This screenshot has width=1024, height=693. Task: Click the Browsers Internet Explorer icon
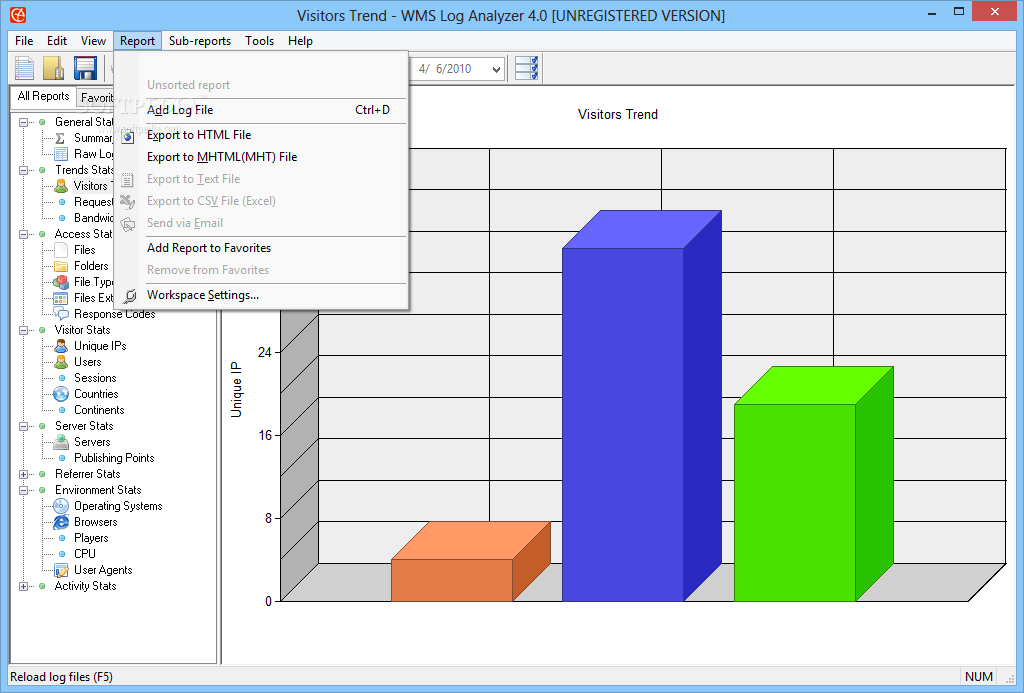(x=61, y=522)
